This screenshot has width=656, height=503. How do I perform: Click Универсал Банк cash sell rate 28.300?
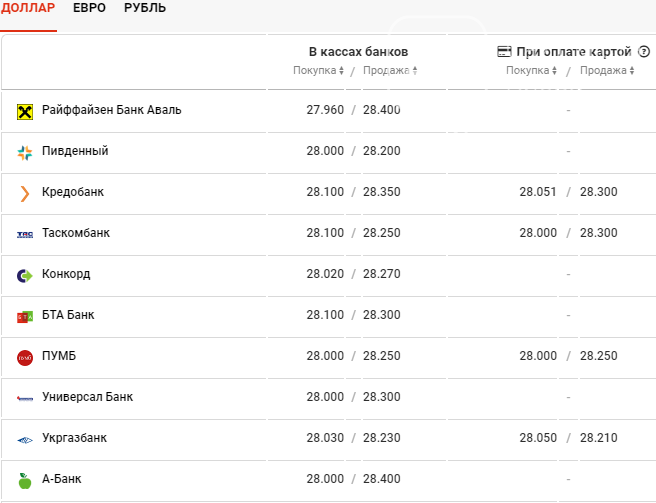coord(382,397)
